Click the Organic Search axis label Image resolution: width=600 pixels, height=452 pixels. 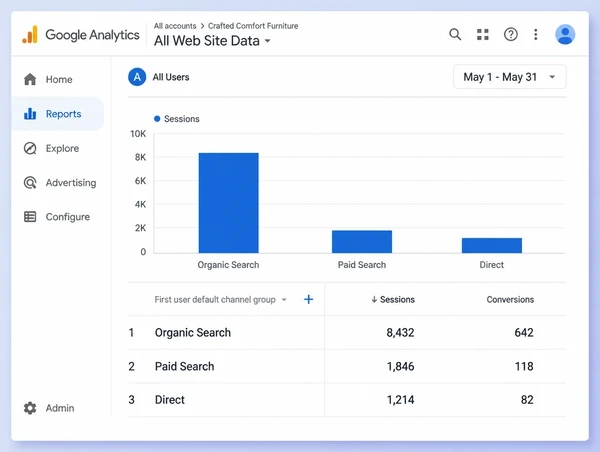click(228, 265)
